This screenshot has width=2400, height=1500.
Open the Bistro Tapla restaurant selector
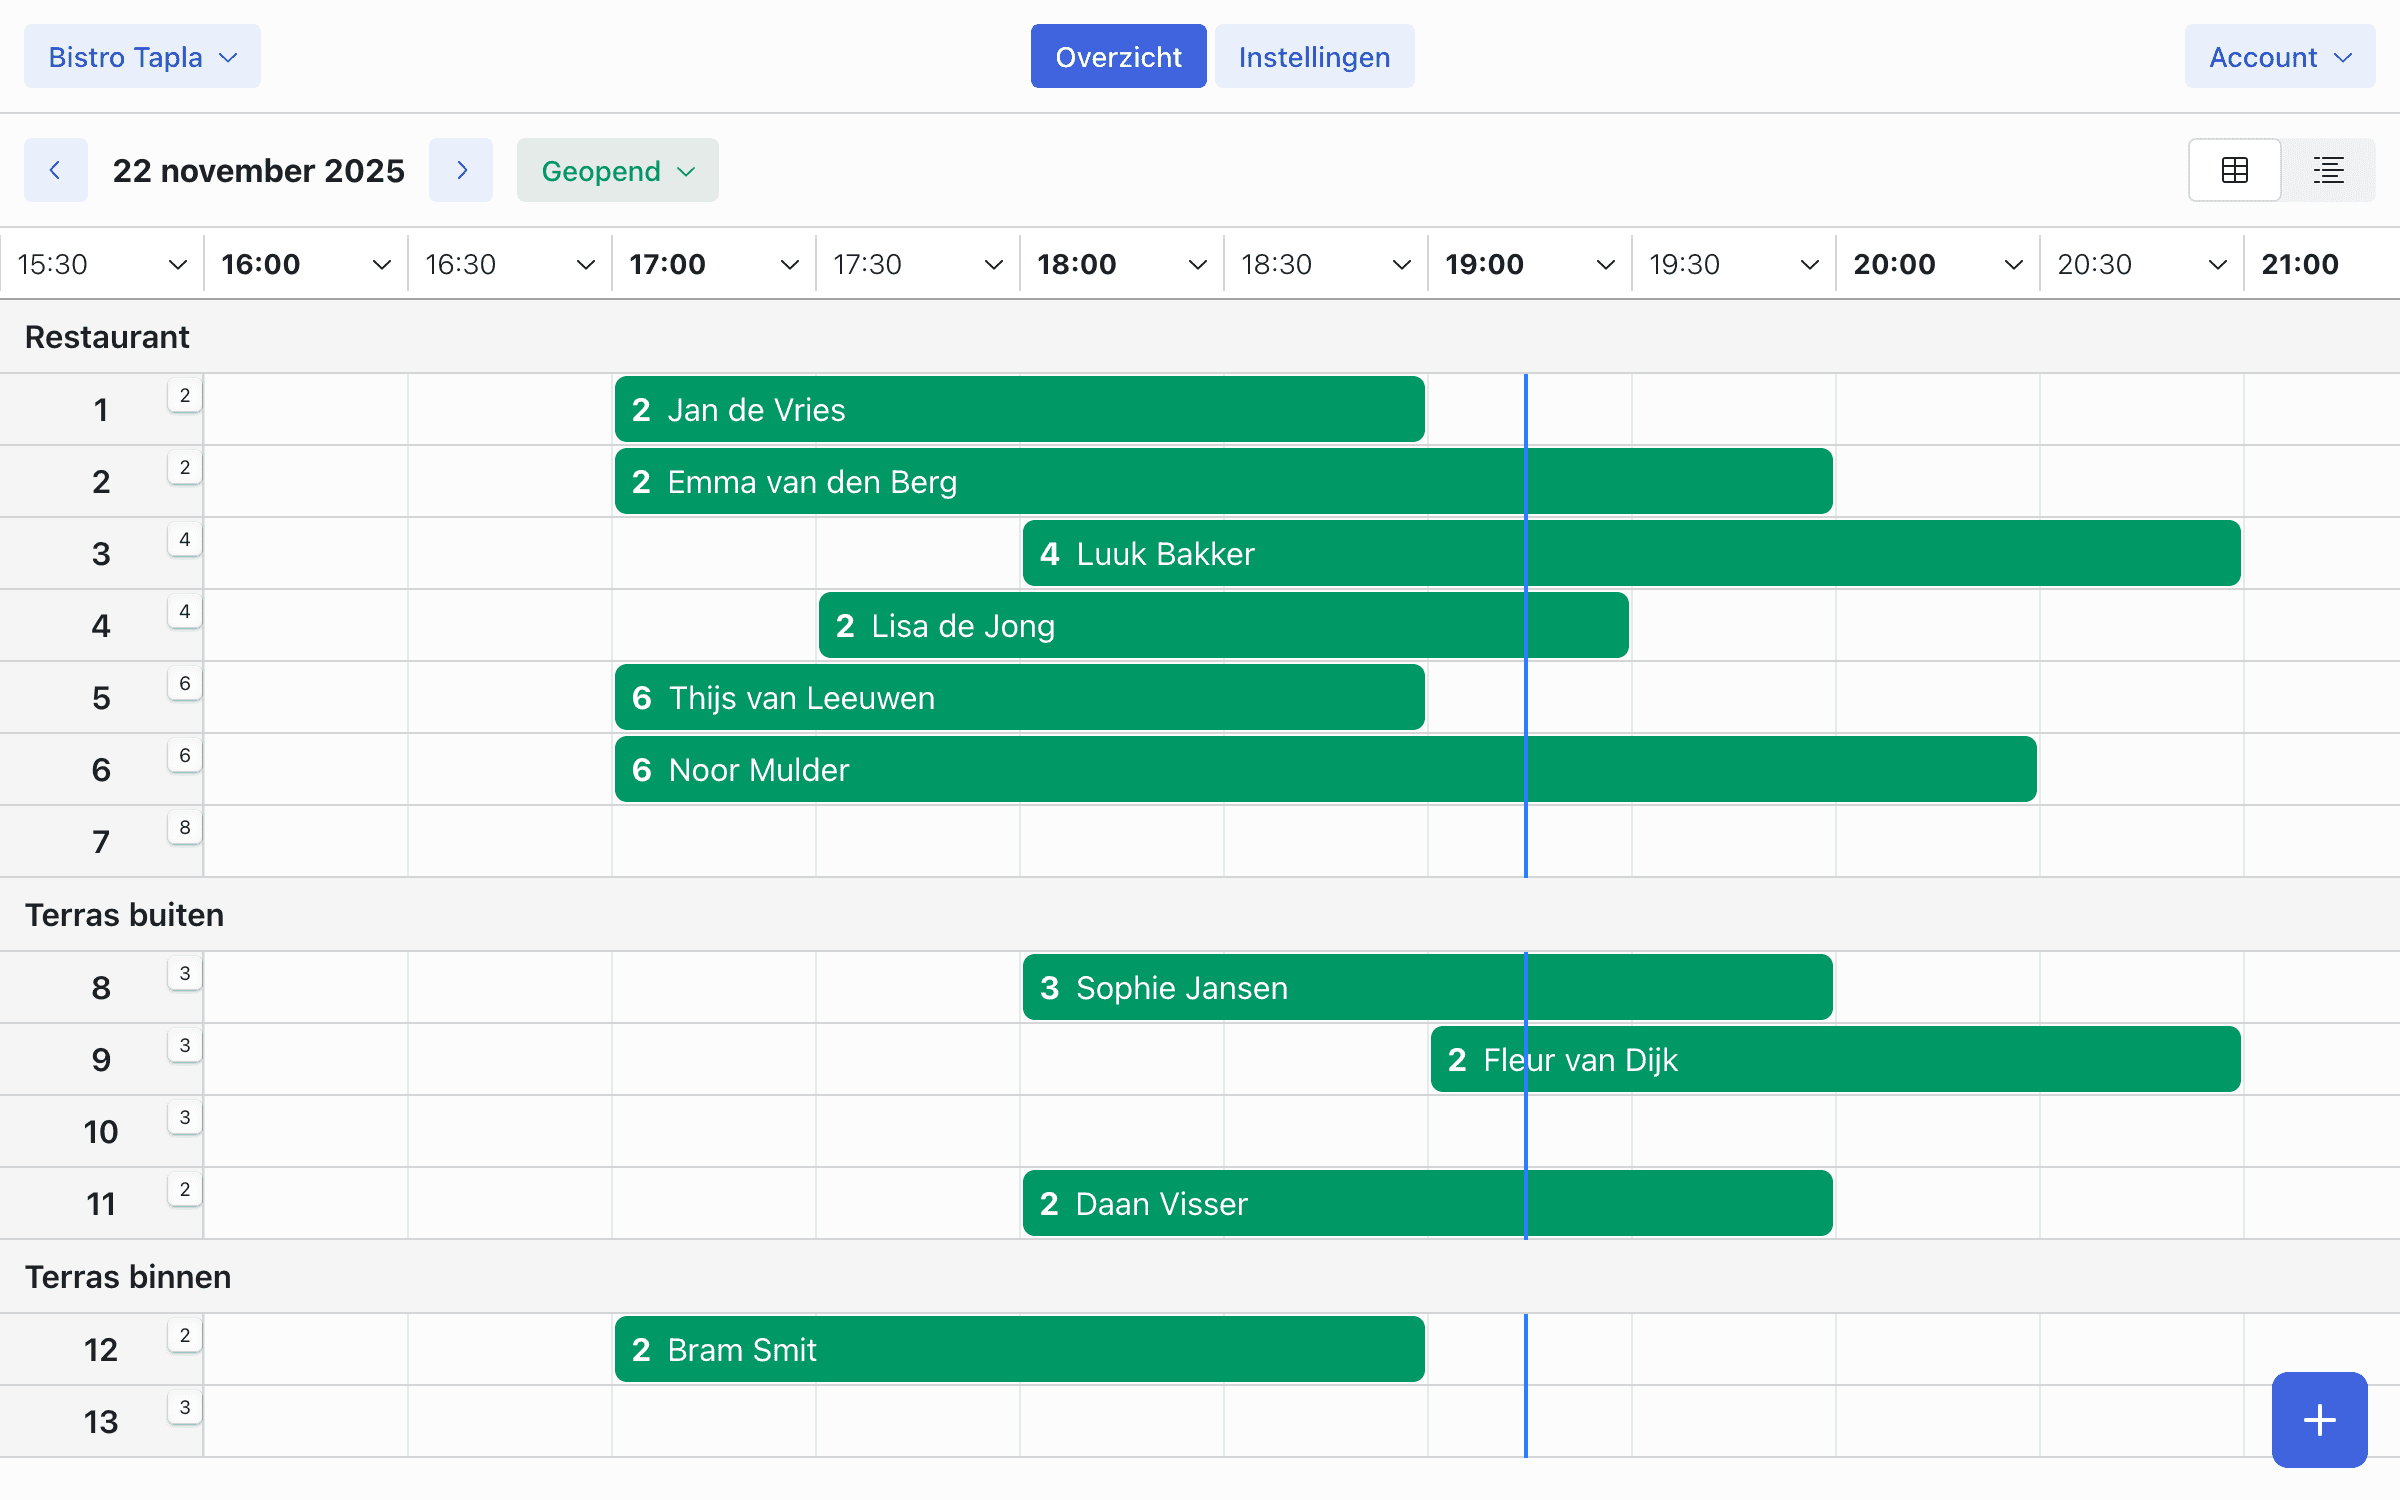coord(142,56)
